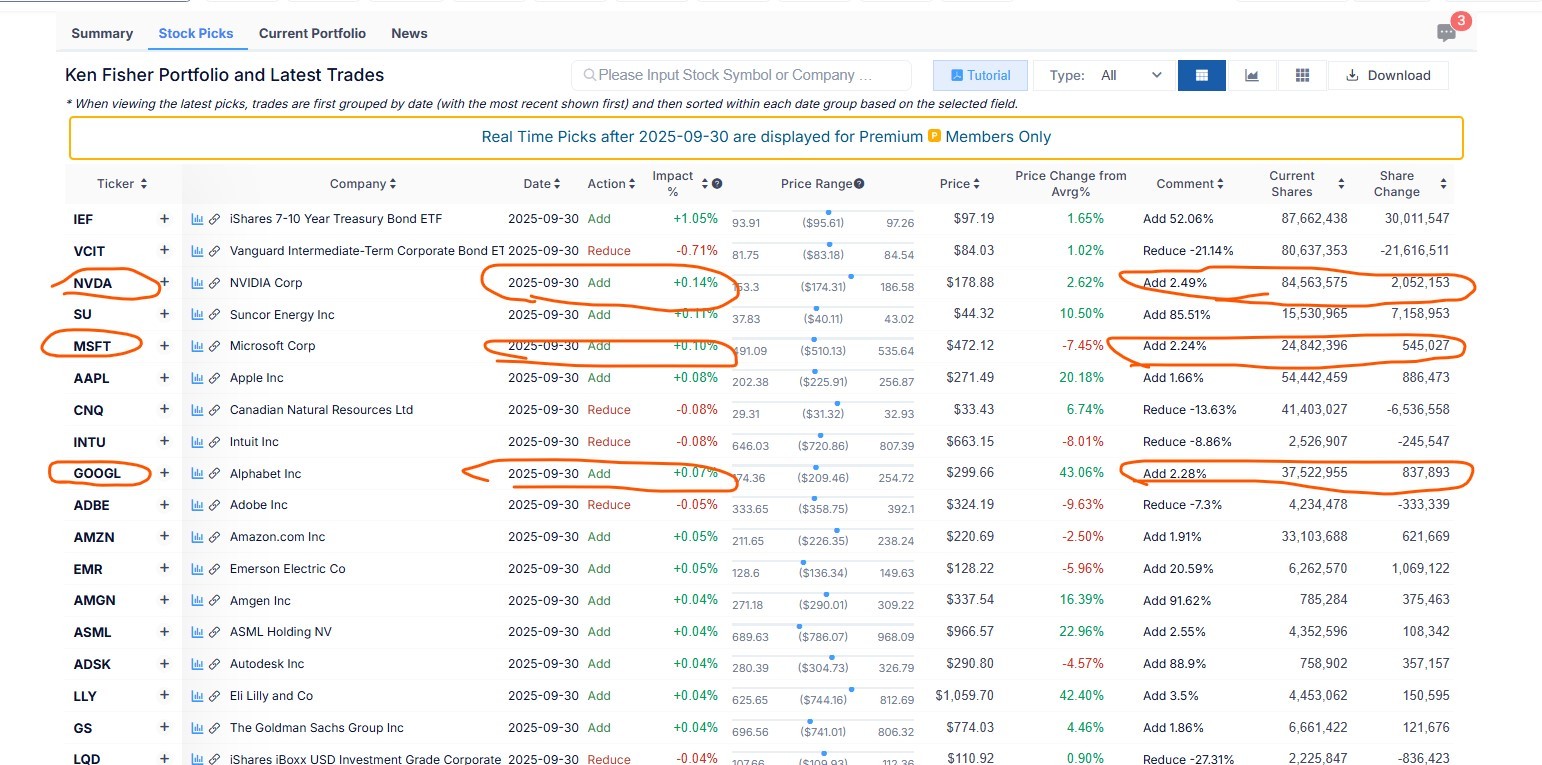Switch to the Current Portfolio tab
Screen dimensions: 1542x765
point(312,33)
